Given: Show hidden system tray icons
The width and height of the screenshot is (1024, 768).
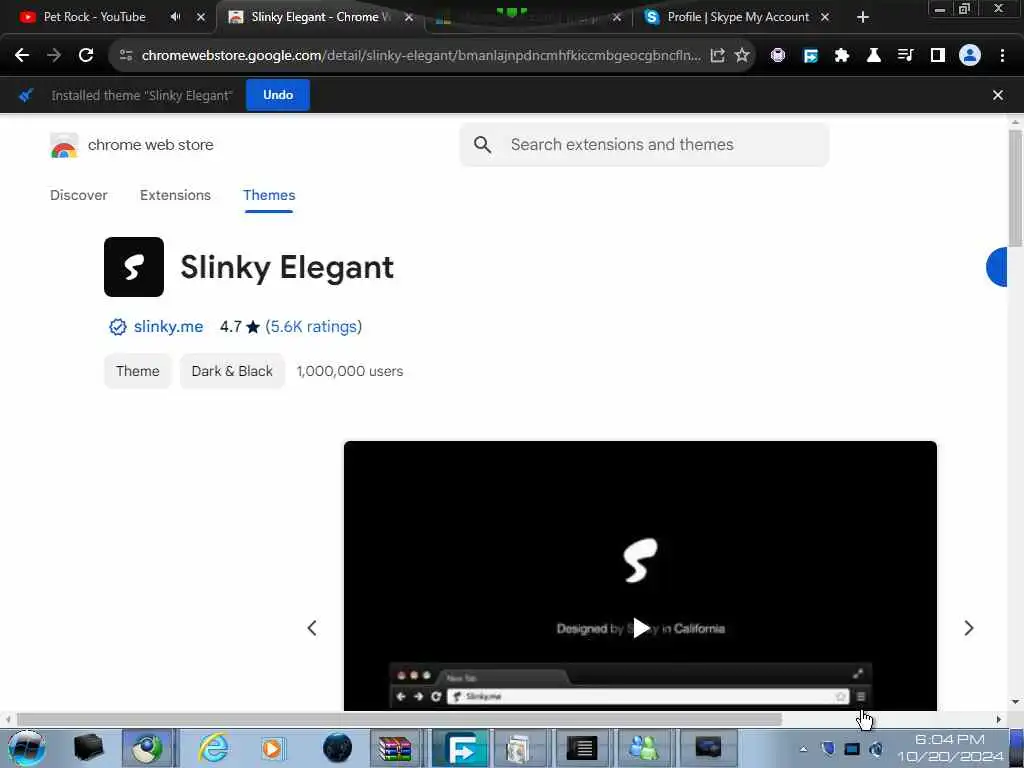Looking at the screenshot, I should coord(803,749).
